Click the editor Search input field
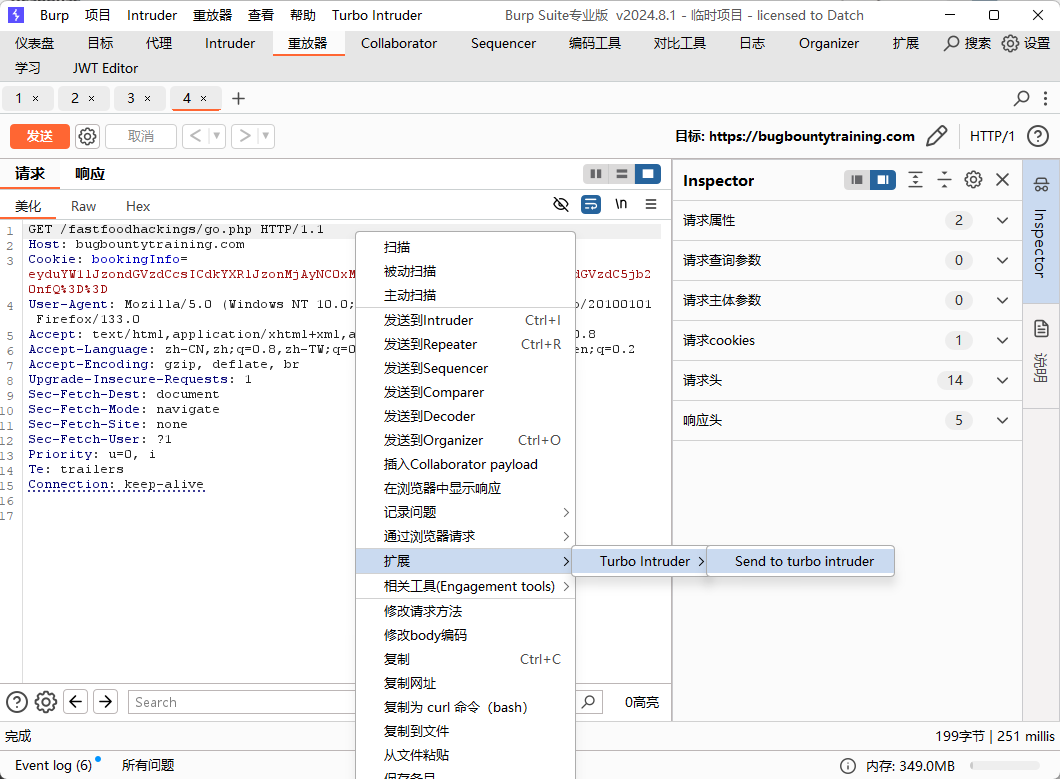The image size is (1060, 779). coord(241,702)
